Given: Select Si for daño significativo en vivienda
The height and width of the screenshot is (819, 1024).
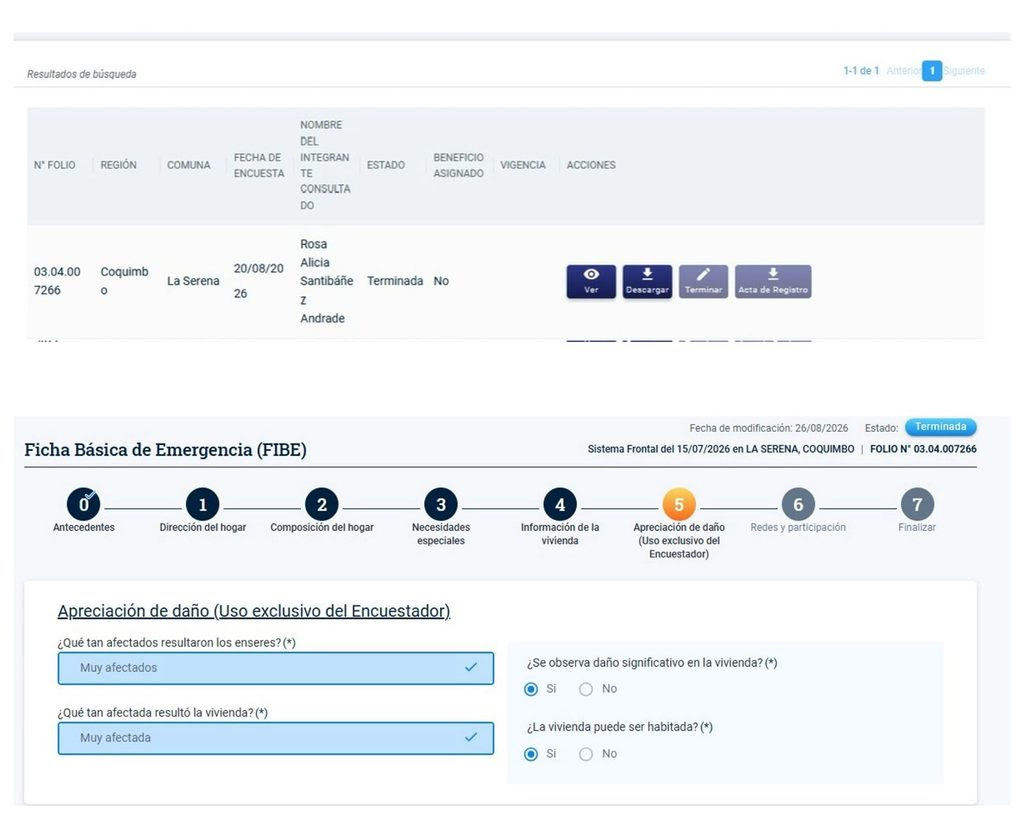Looking at the screenshot, I should click(531, 689).
